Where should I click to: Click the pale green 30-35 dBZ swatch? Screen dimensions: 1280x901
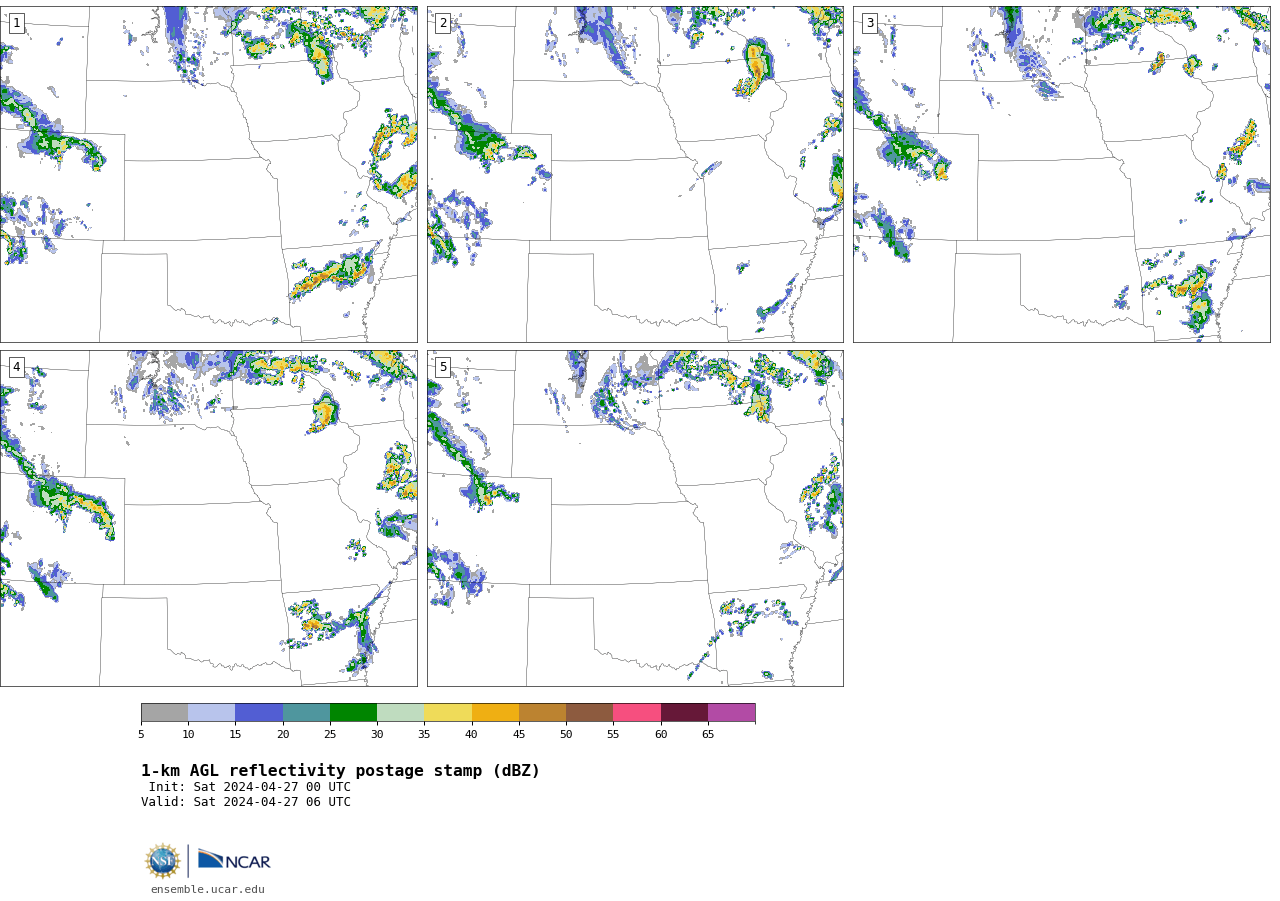[401, 713]
